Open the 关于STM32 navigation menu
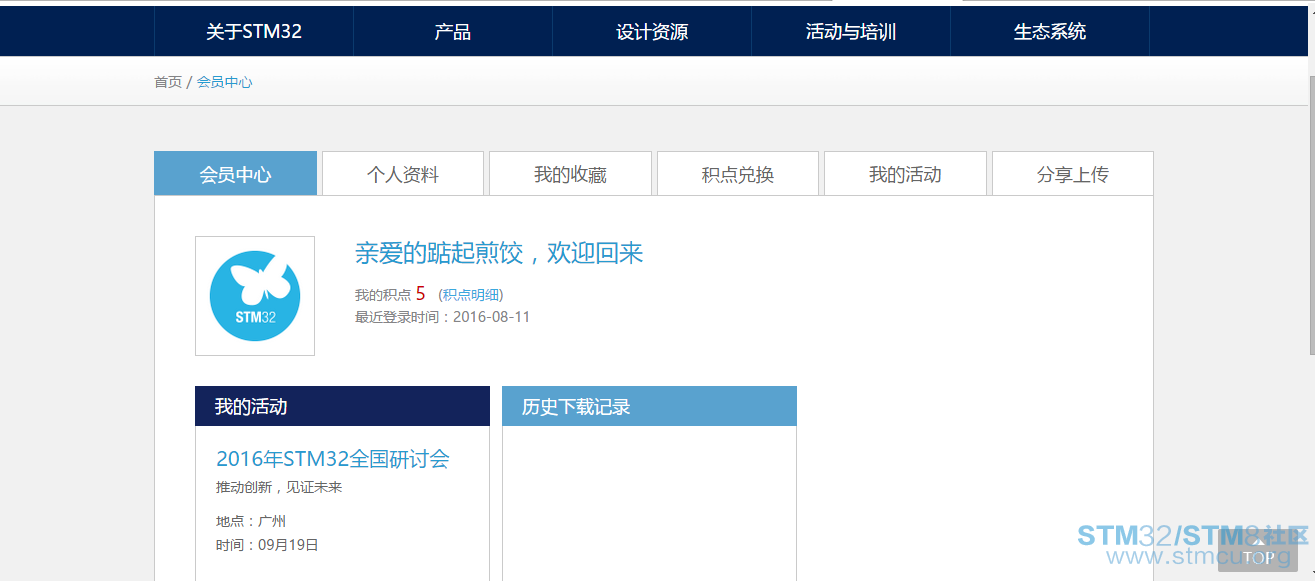This screenshot has height=581, width=1315. [x=254, y=32]
